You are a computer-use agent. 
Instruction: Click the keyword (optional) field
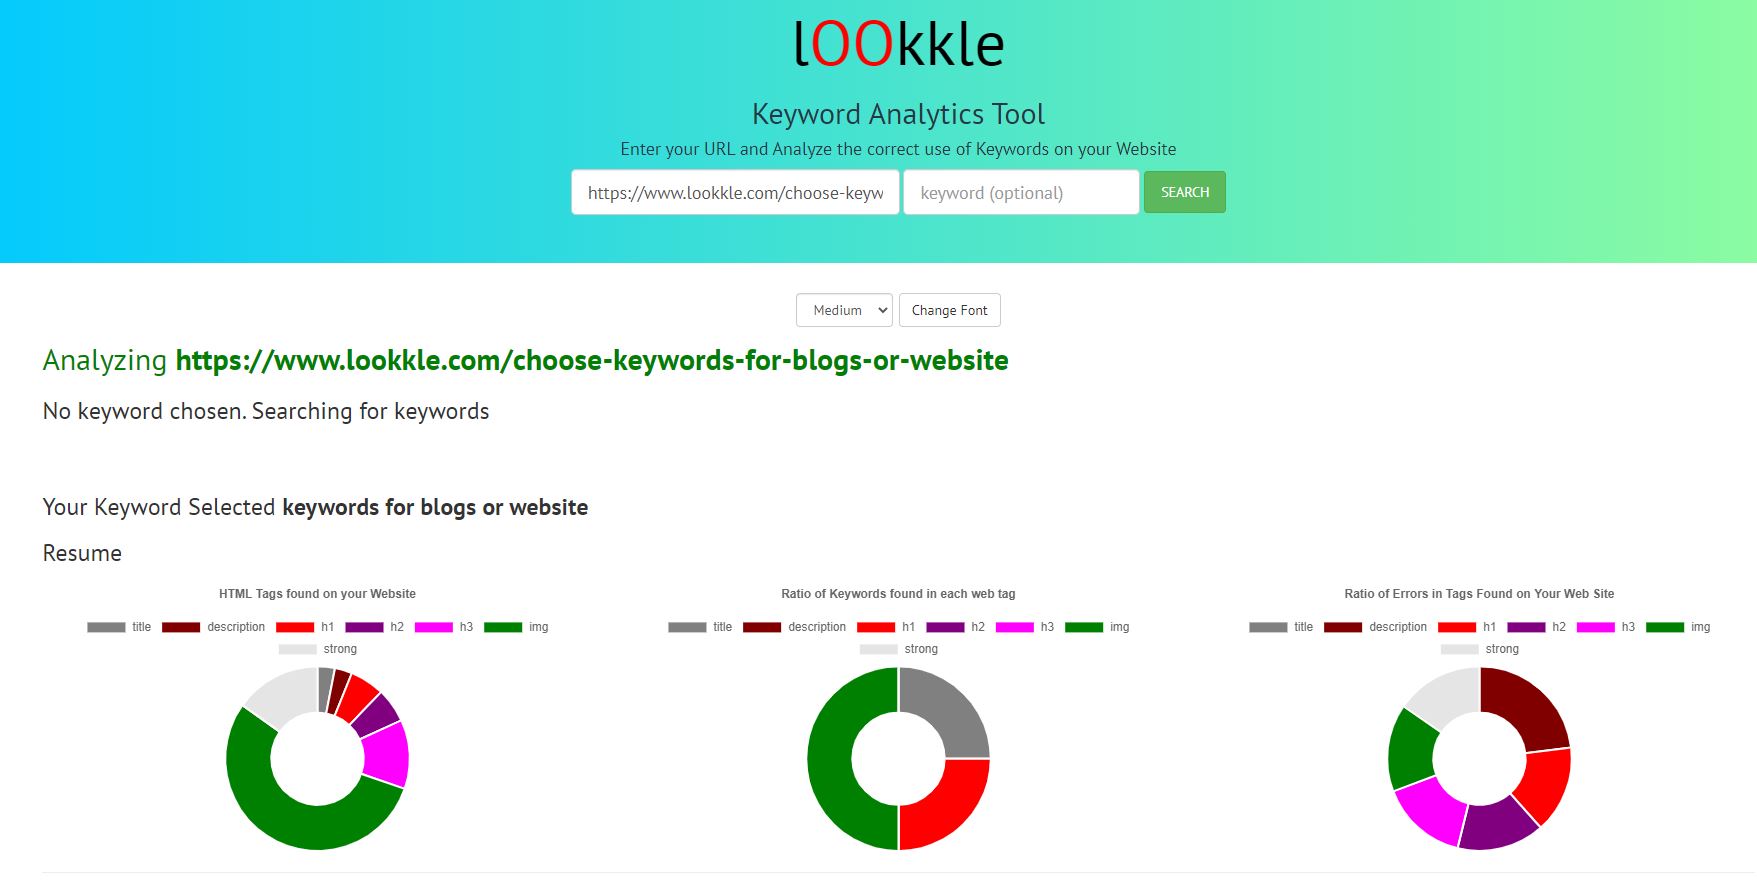tap(1021, 192)
